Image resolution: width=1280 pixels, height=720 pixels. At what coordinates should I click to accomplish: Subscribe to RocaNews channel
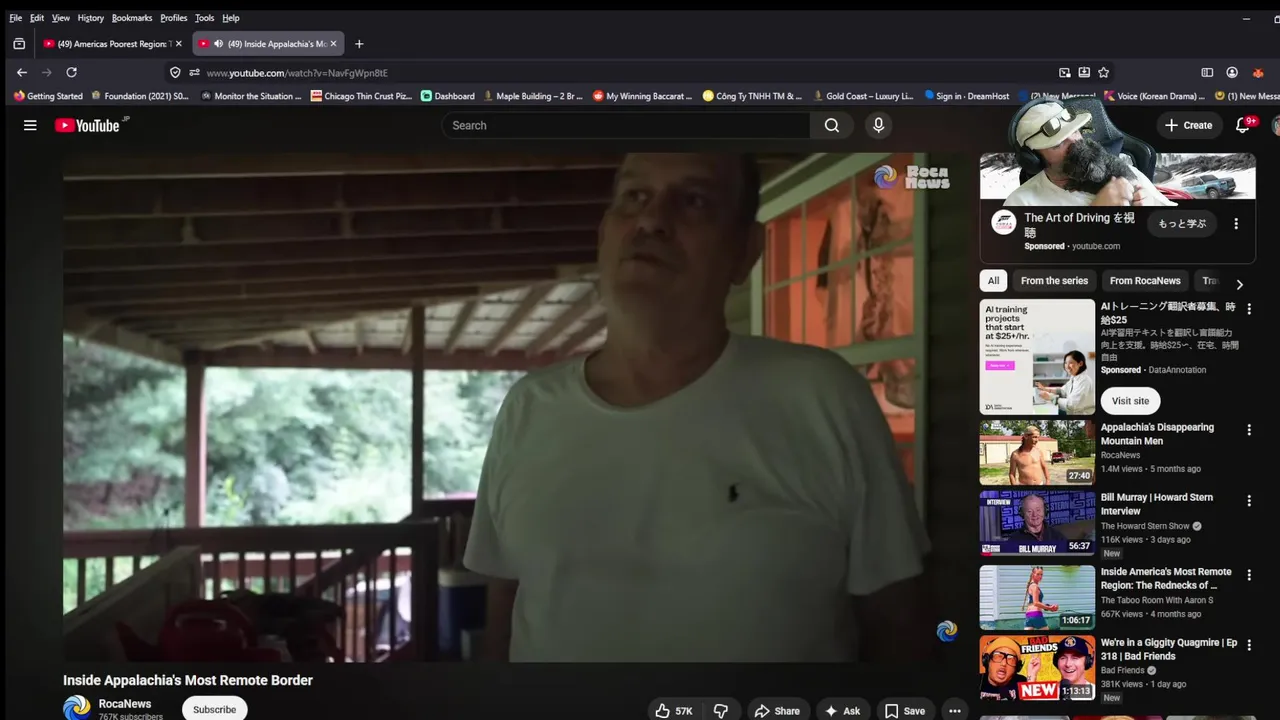(x=214, y=709)
